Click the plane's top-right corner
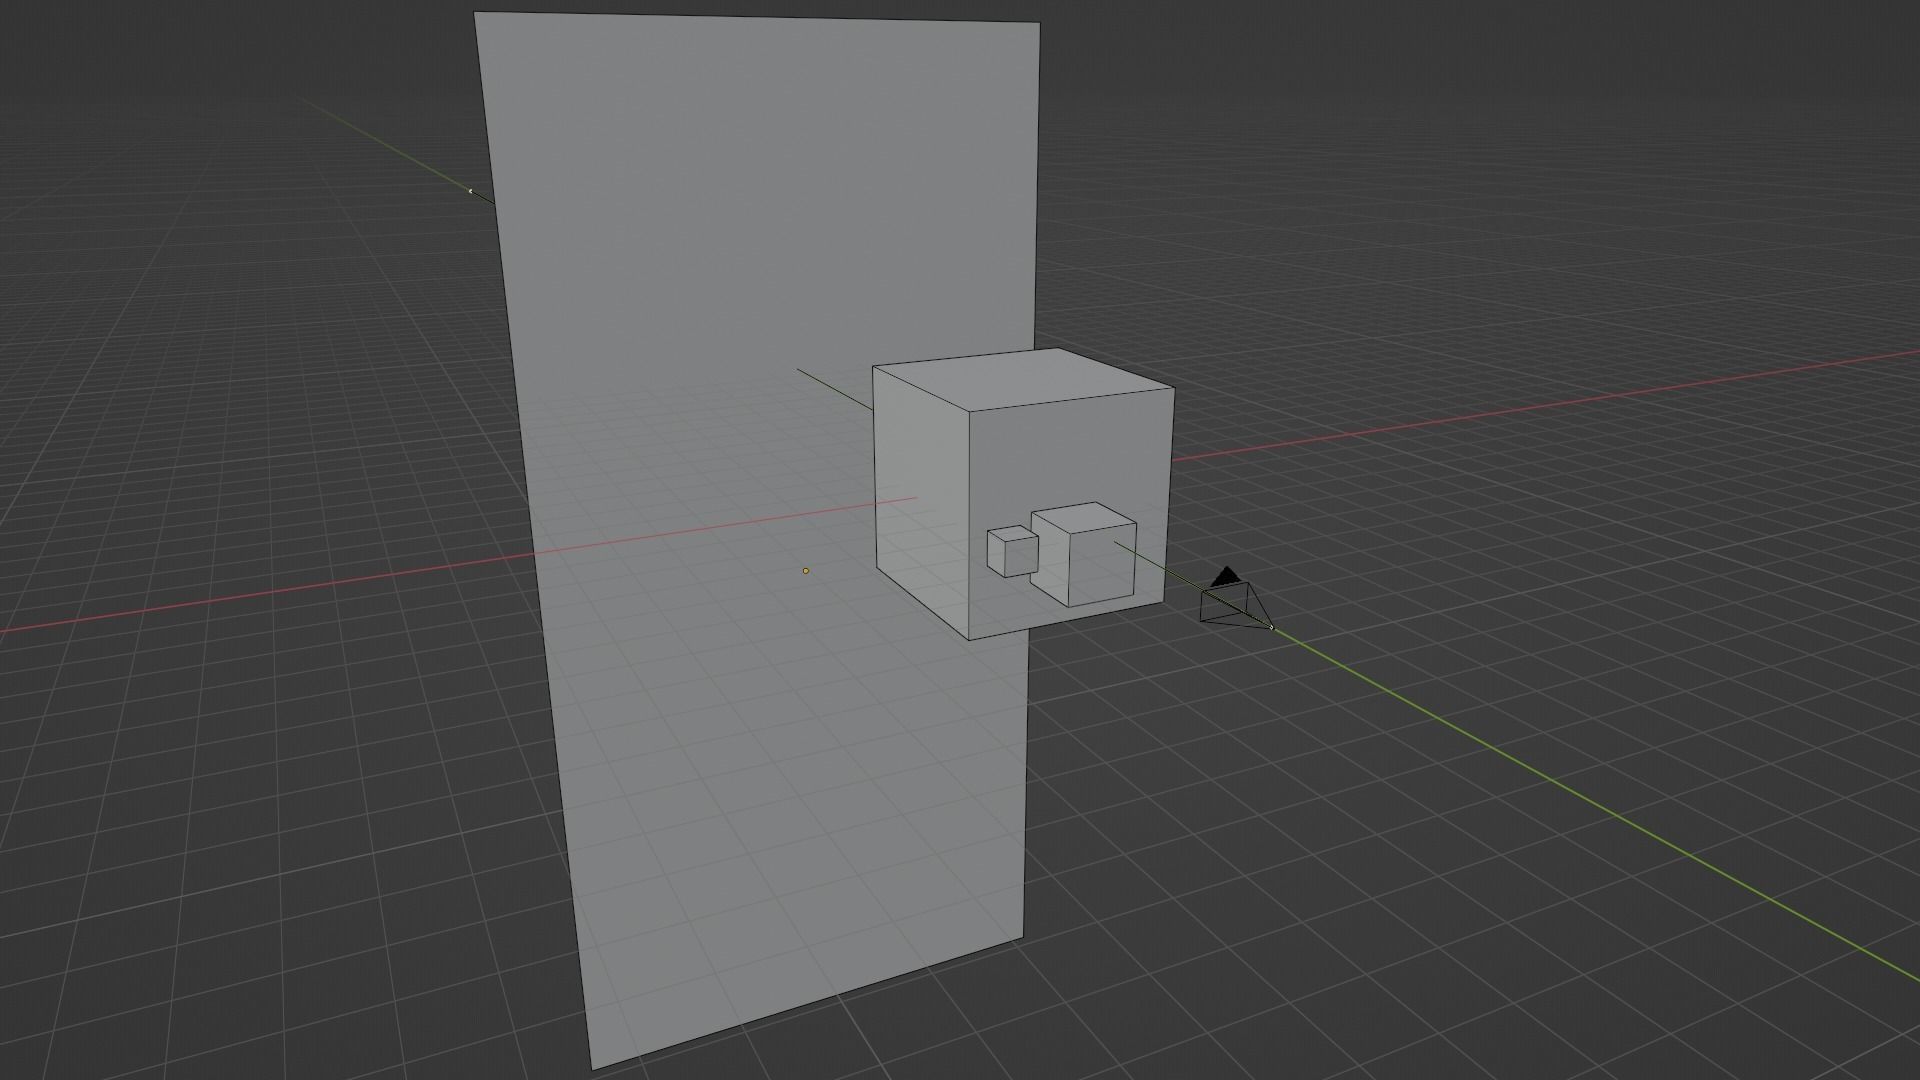1920x1080 pixels. tap(1038, 24)
